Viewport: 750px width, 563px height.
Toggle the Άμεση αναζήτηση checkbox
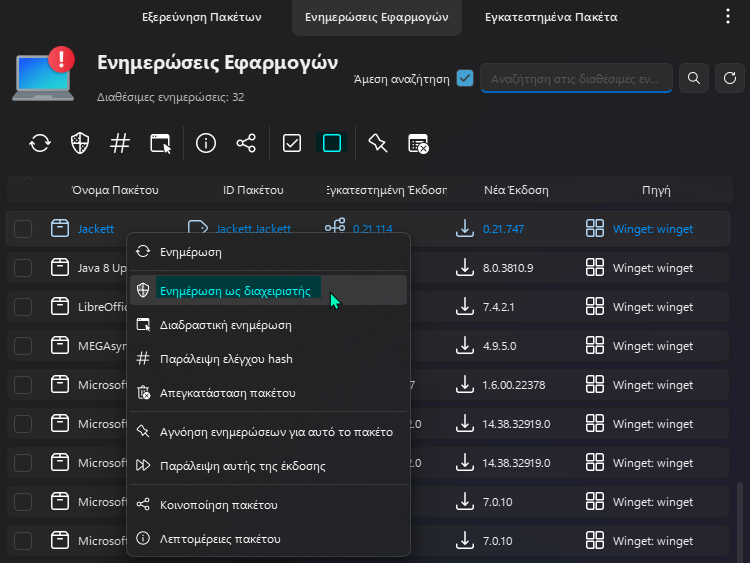coord(464,78)
